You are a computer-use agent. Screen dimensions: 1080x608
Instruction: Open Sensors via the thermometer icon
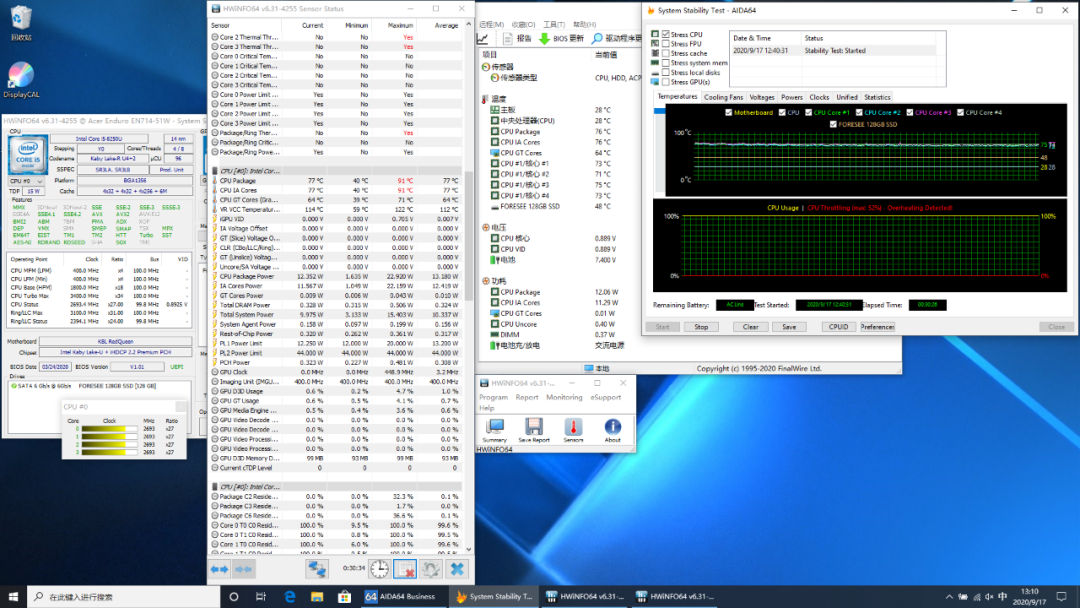573,428
